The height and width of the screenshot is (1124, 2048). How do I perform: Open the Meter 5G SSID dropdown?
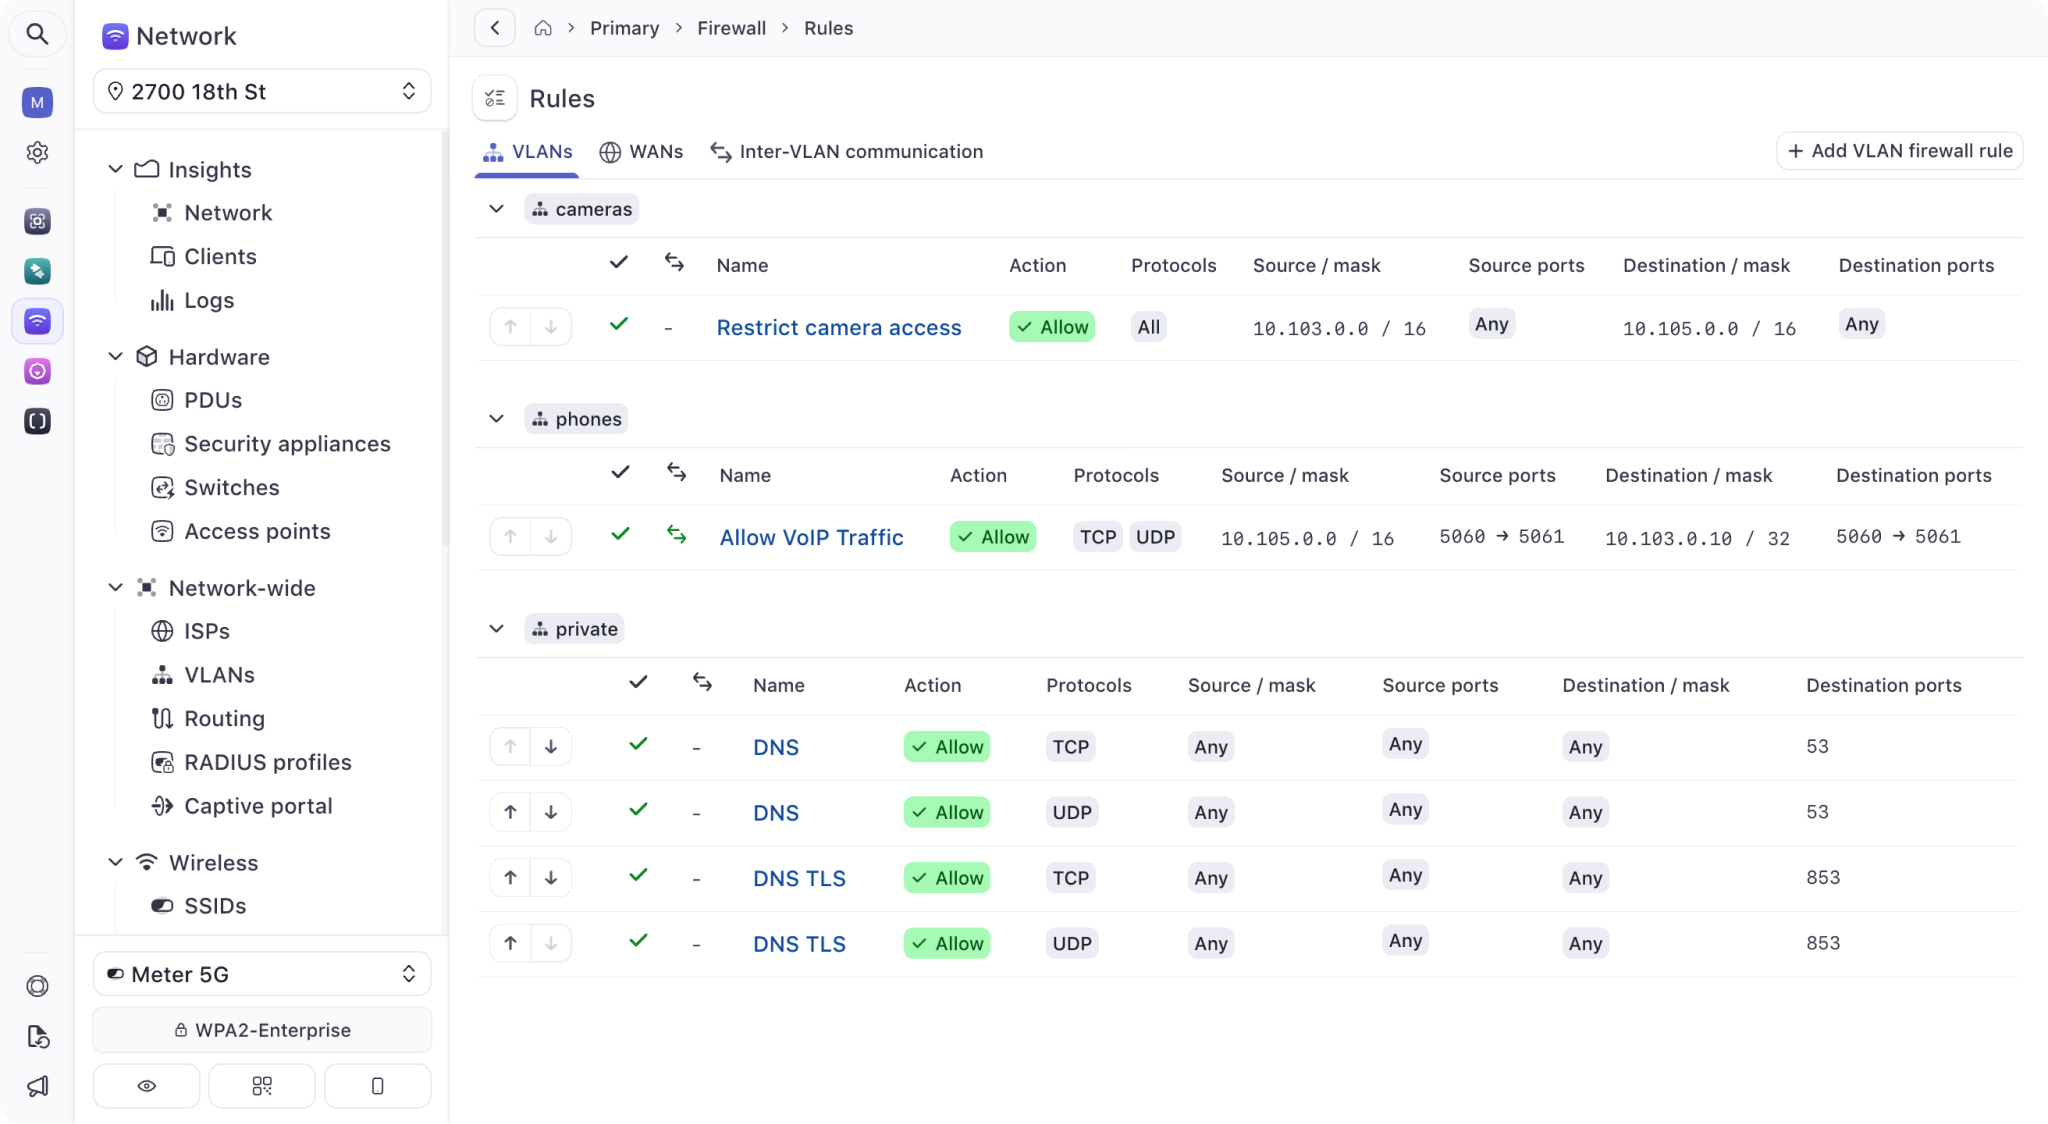[x=262, y=974]
